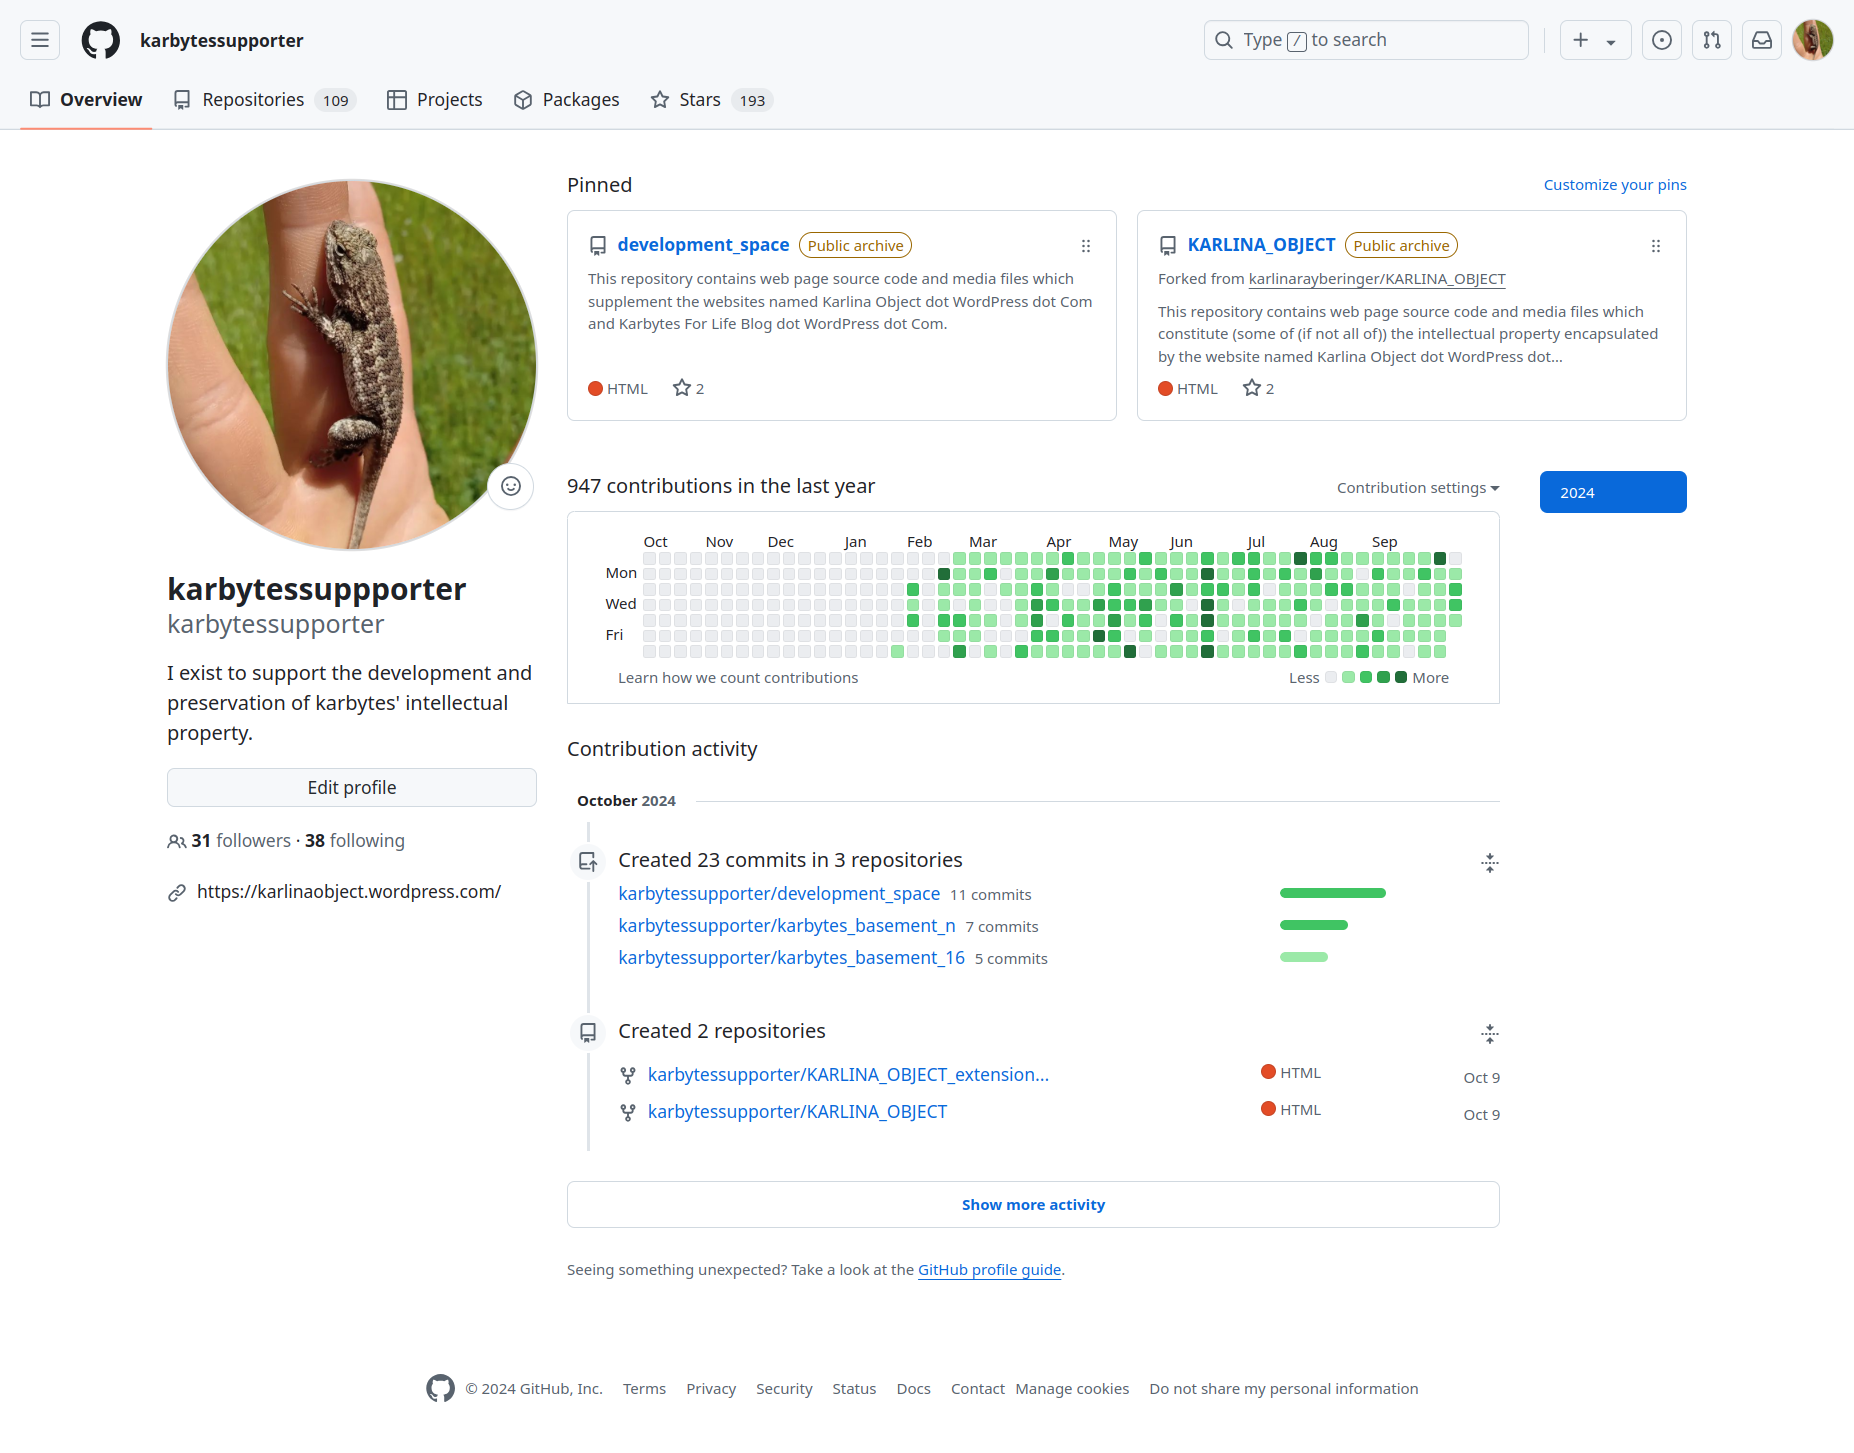This screenshot has height=1453, width=1854.
Task: Open karbytessupporter/karbytes_basement_n link
Action: click(x=787, y=926)
